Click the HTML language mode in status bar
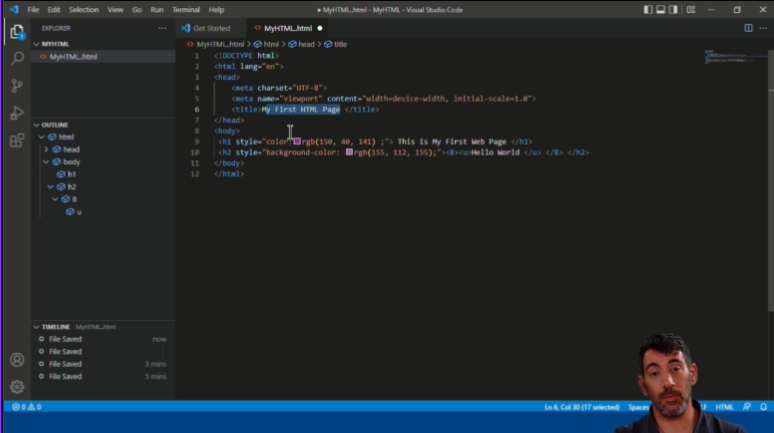 tap(725, 407)
